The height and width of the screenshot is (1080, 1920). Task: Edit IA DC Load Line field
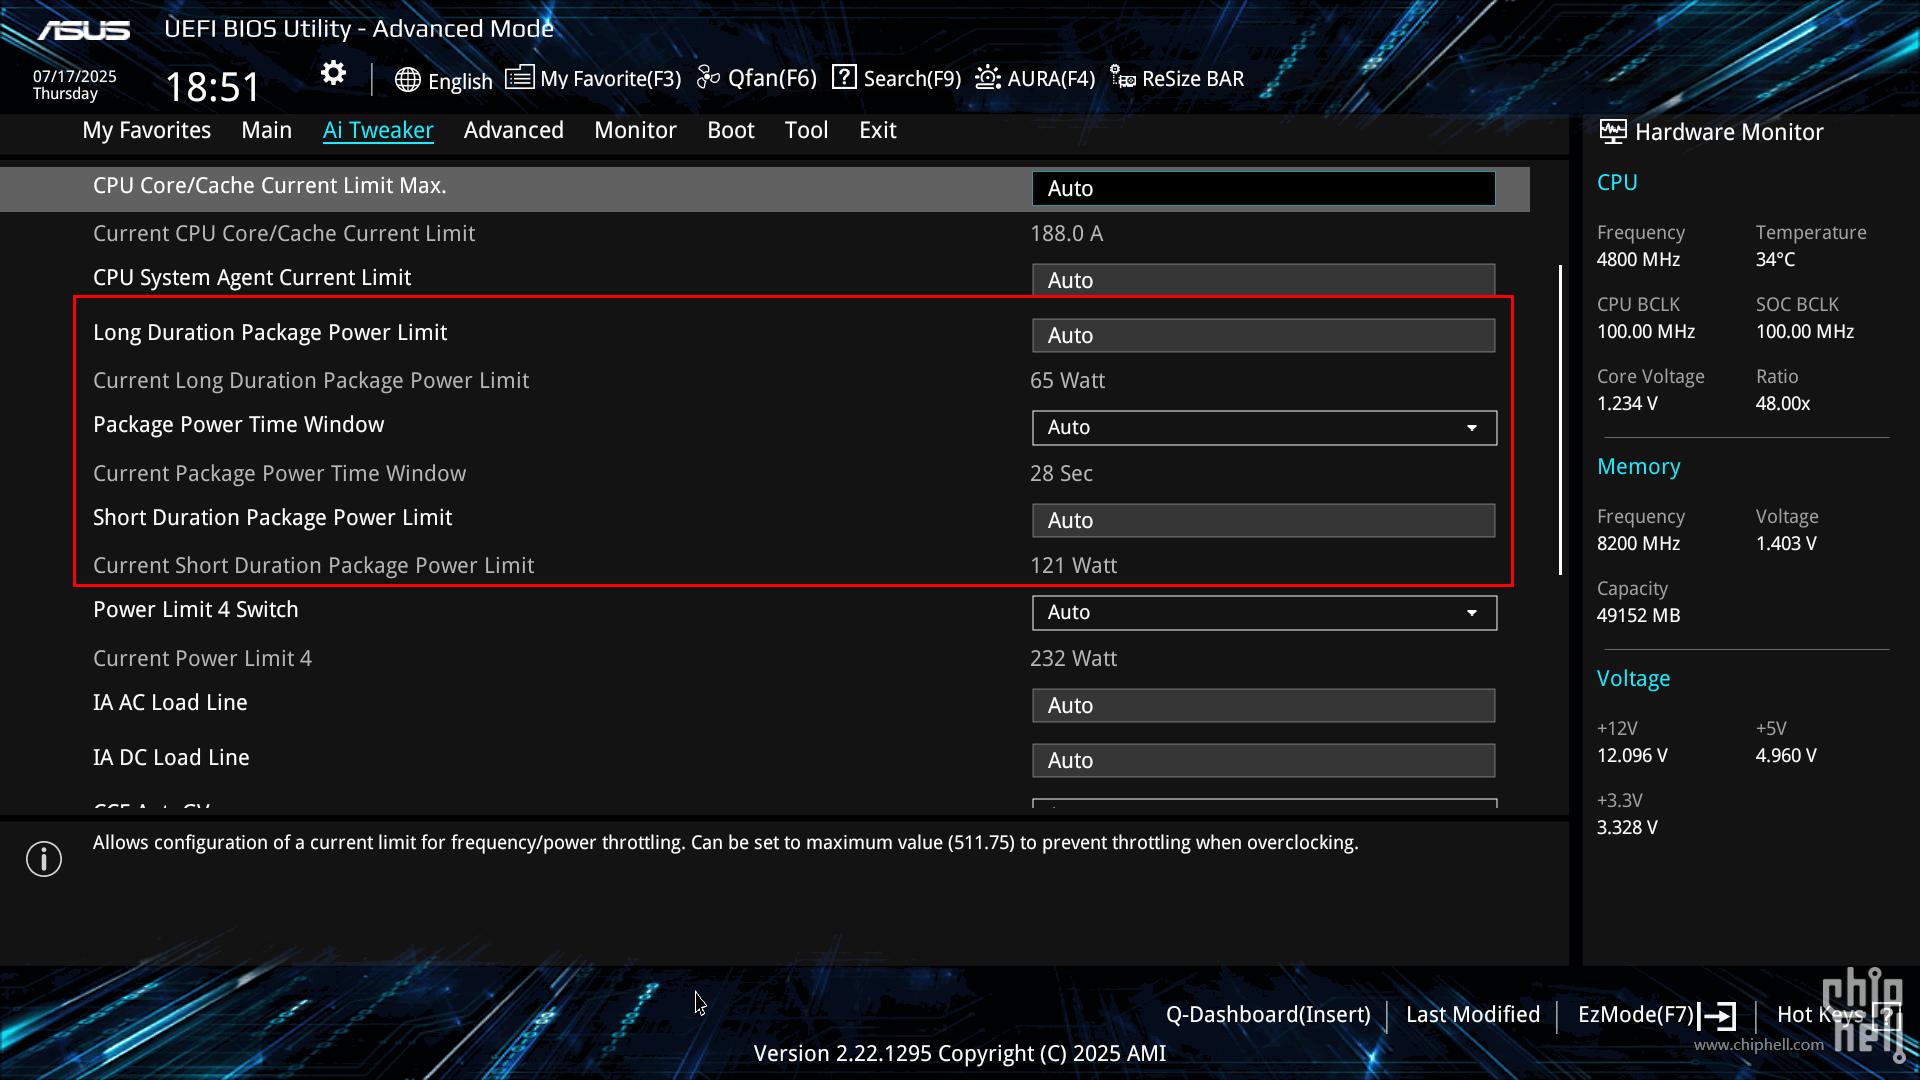click(1264, 760)
